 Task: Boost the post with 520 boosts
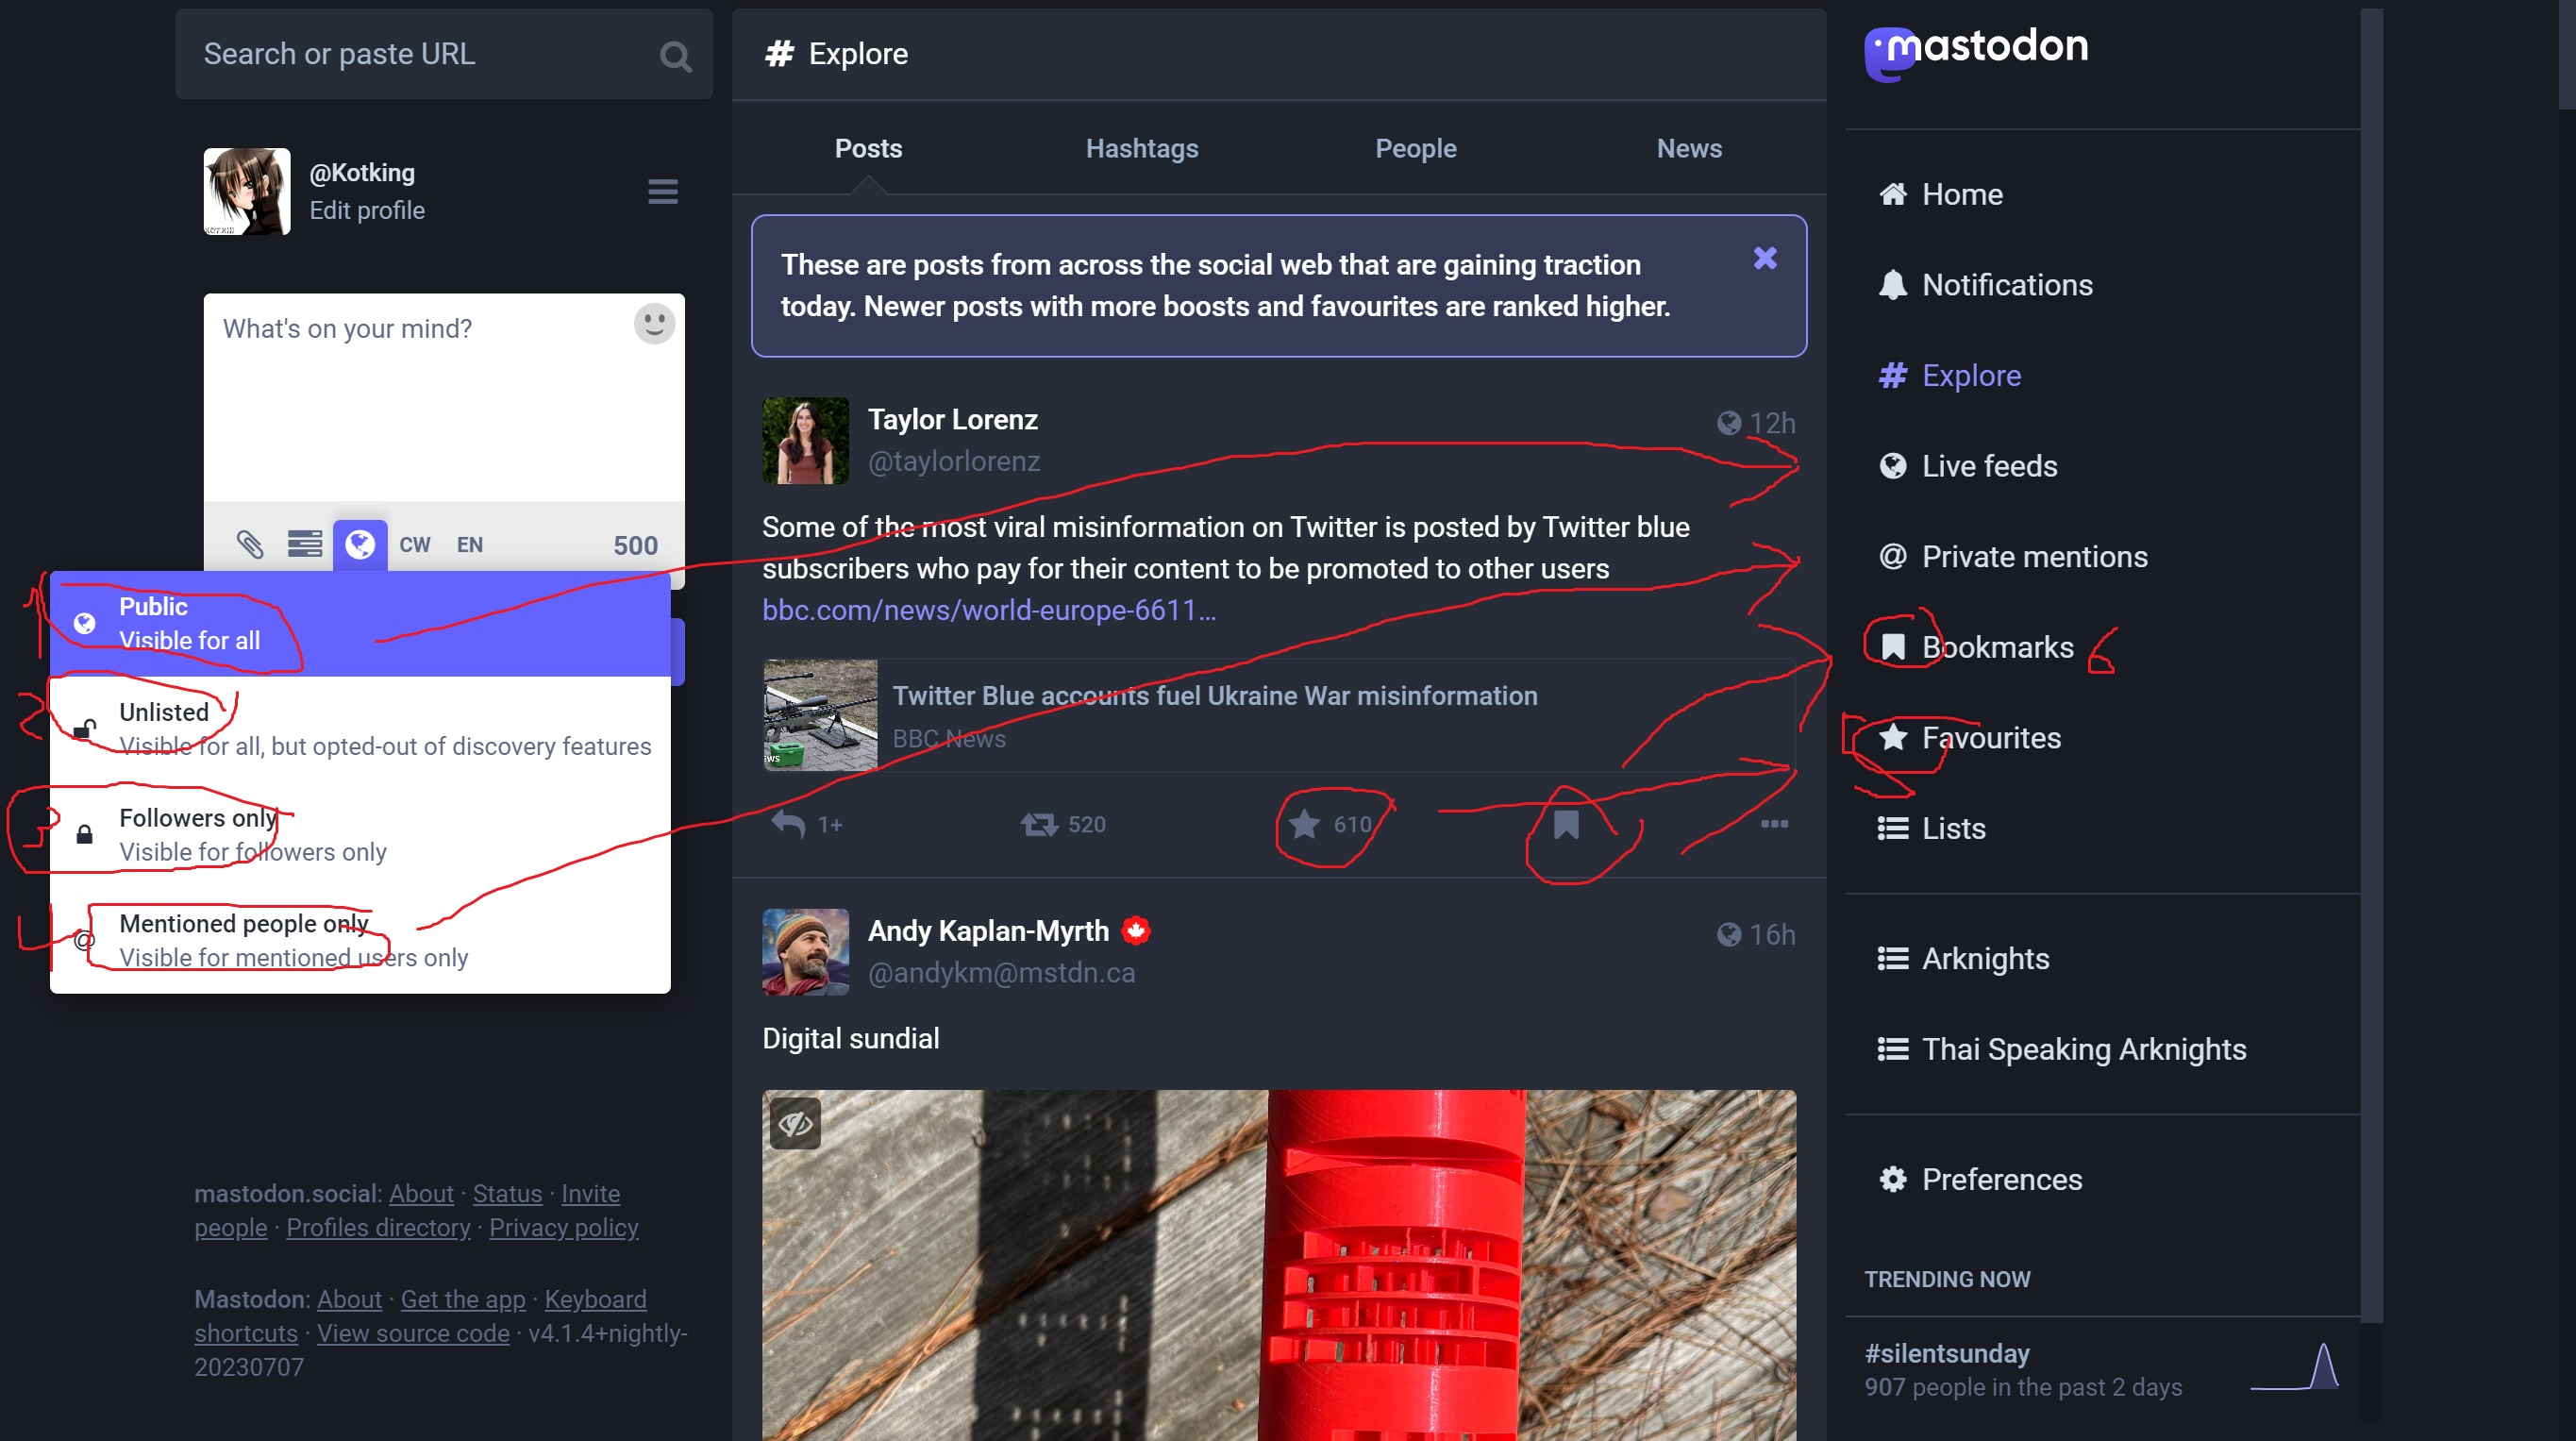[x=1040, y=824]
